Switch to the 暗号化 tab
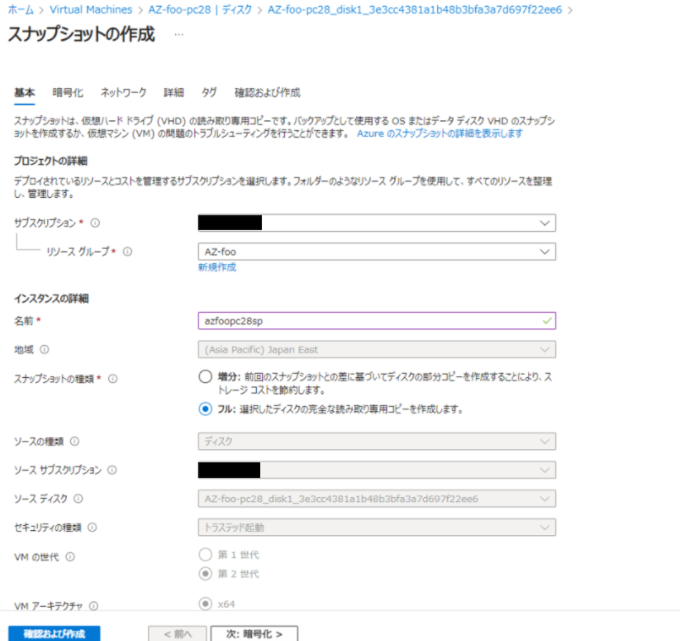The image size is (680, 641). point(68,92)
